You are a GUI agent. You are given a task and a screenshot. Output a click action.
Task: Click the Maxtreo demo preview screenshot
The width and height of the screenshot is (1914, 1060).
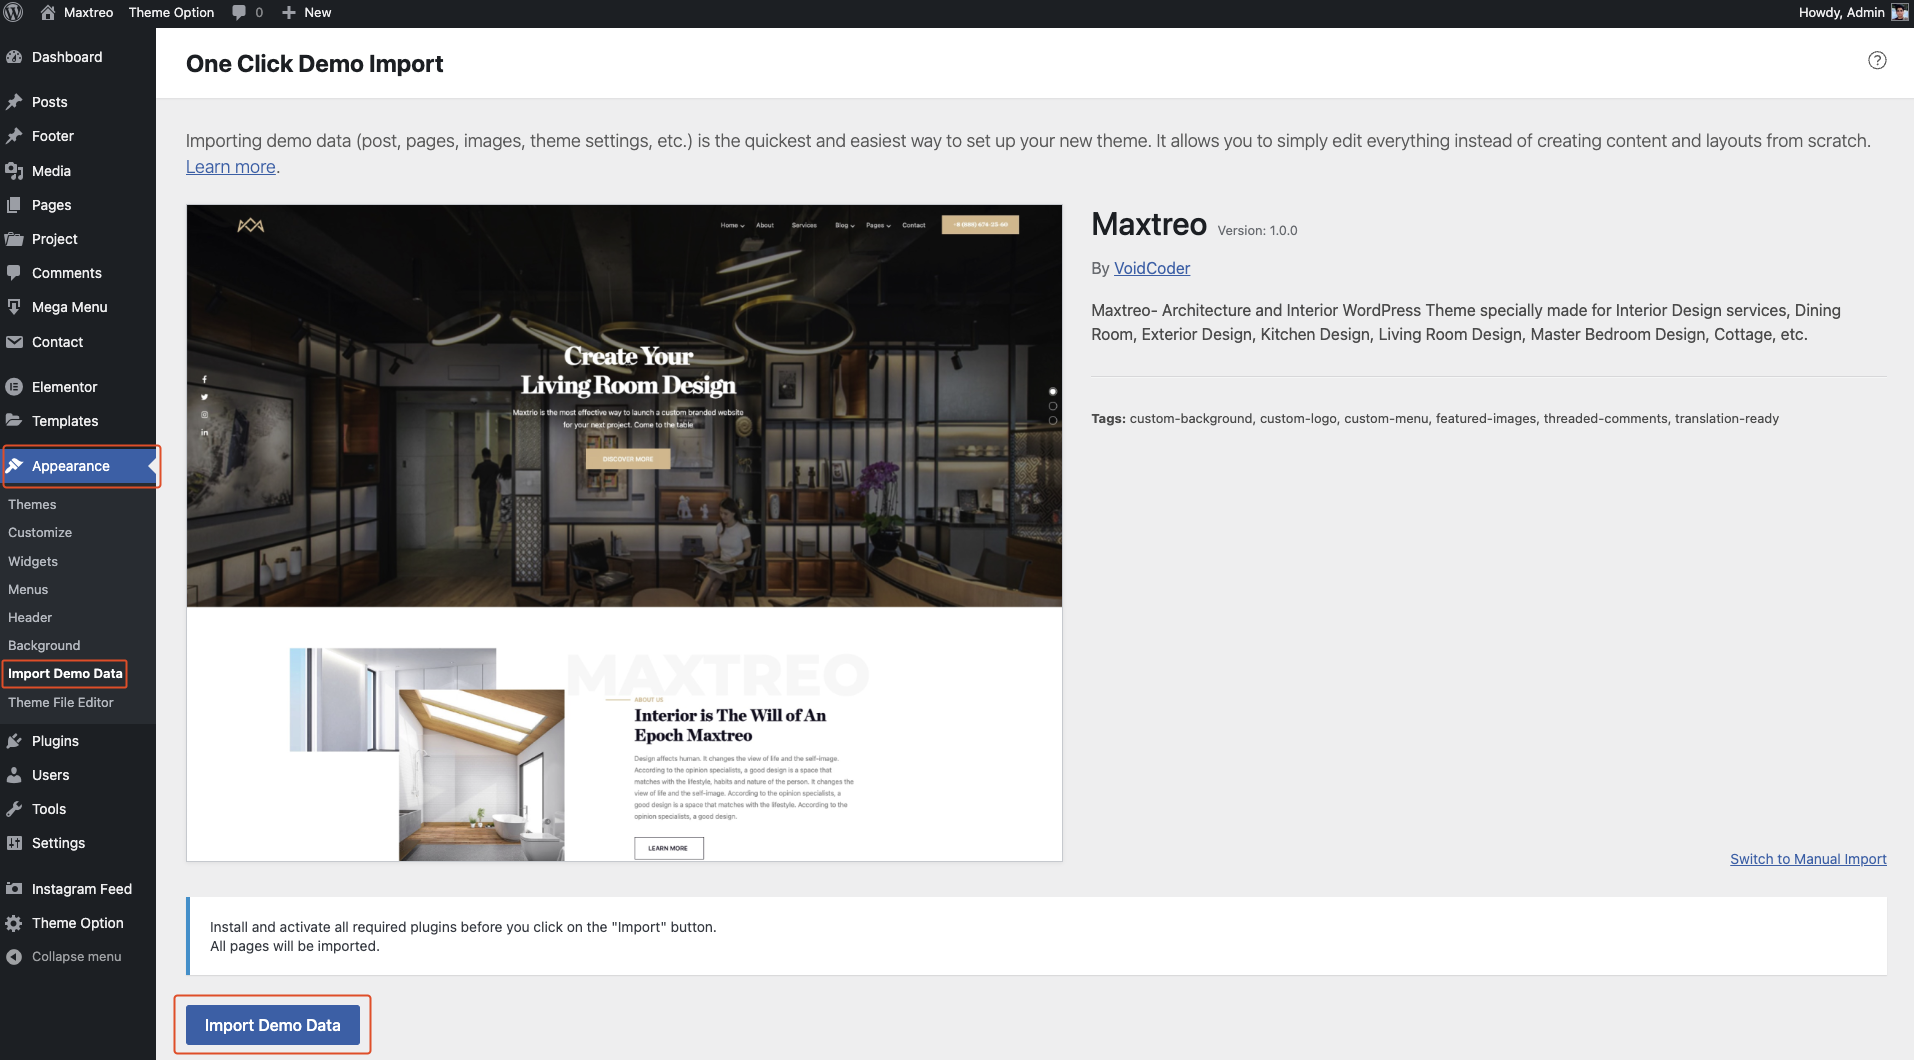point(624,533)
